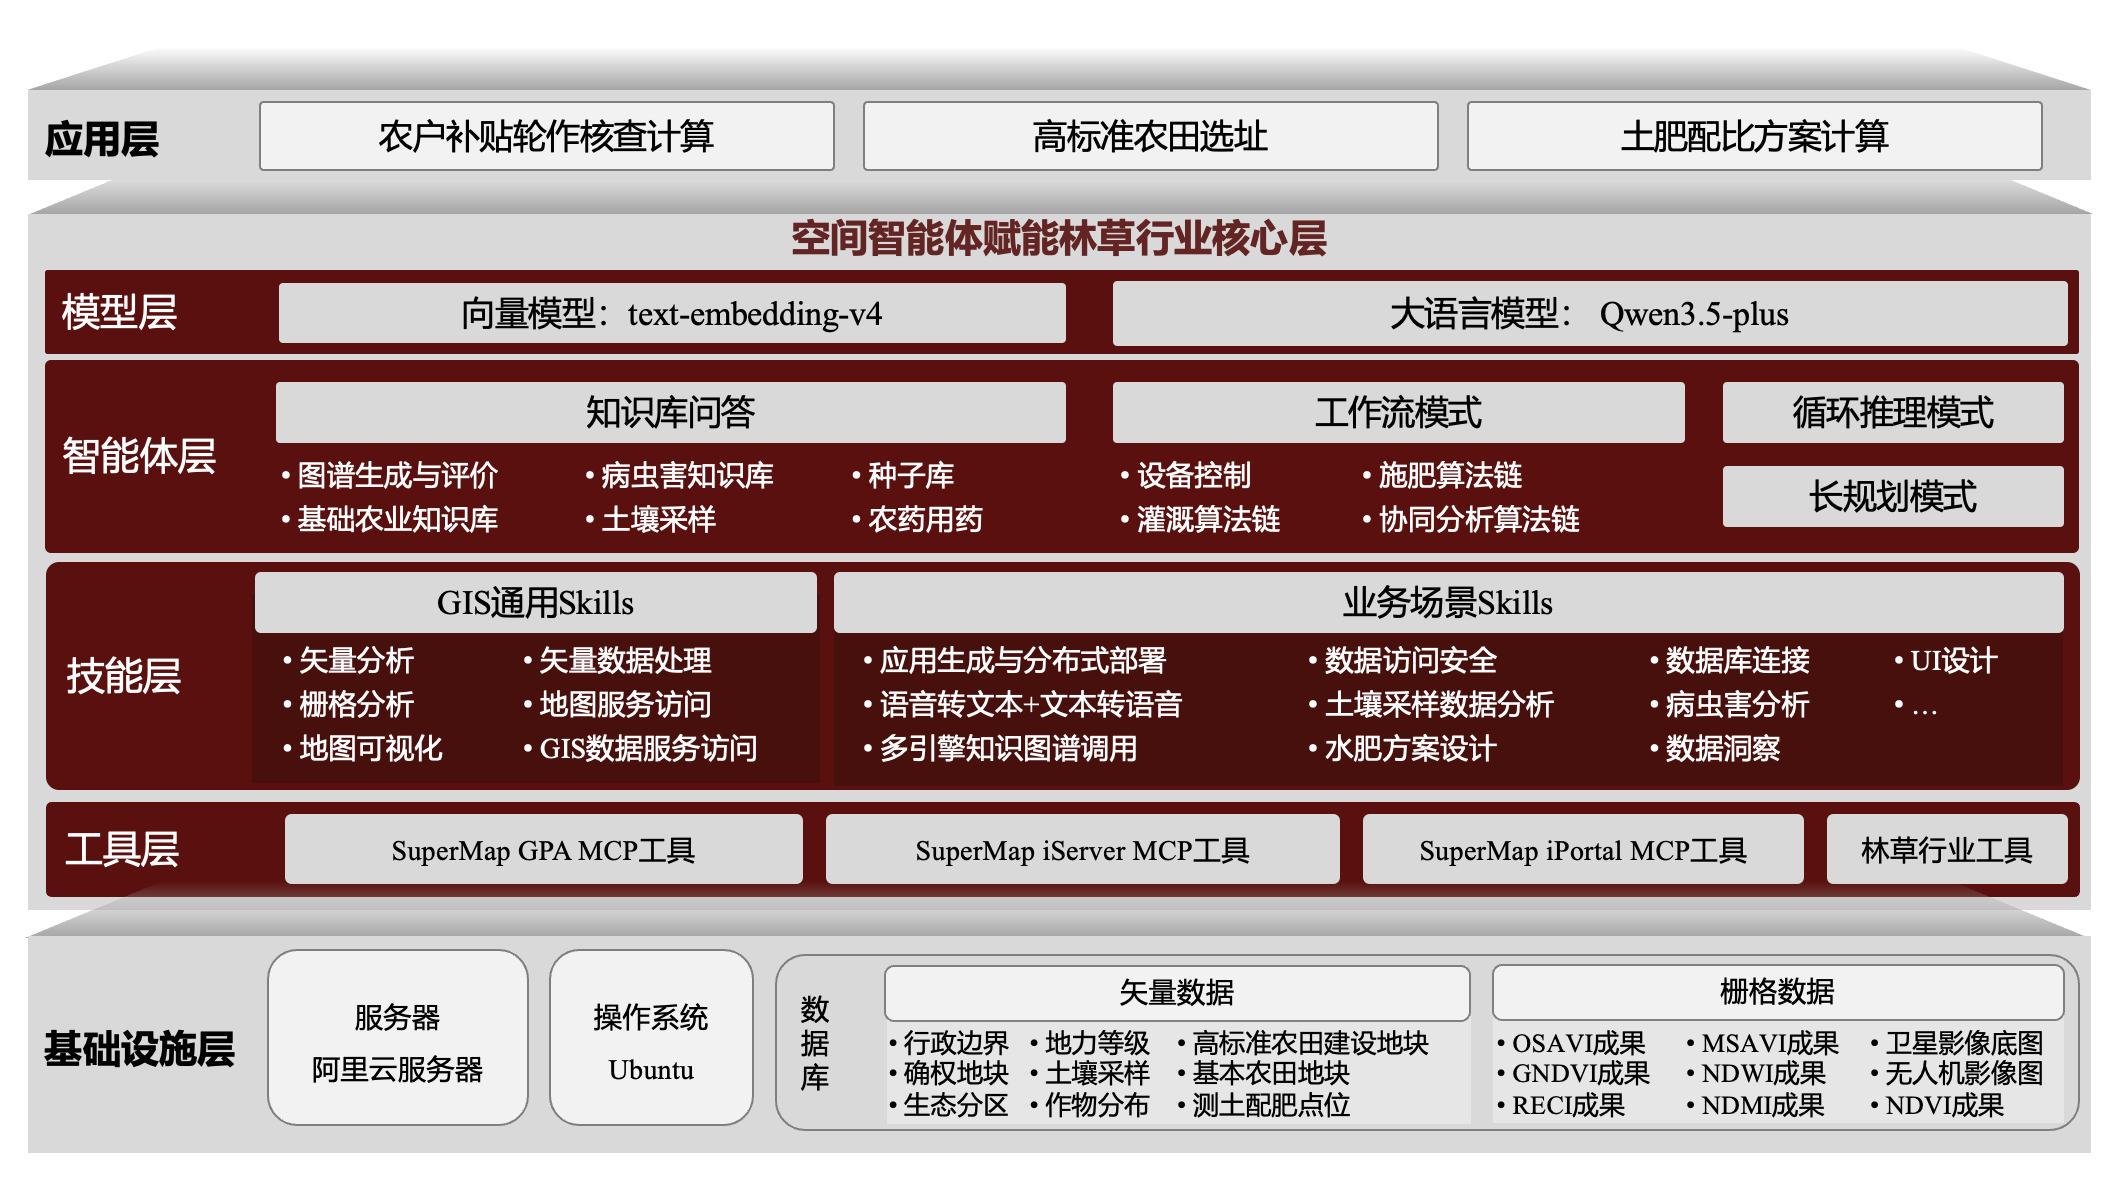Select the 知识库问答 header box
The width and height of the screenshot is (2118, 1182).
click(670, 412)
